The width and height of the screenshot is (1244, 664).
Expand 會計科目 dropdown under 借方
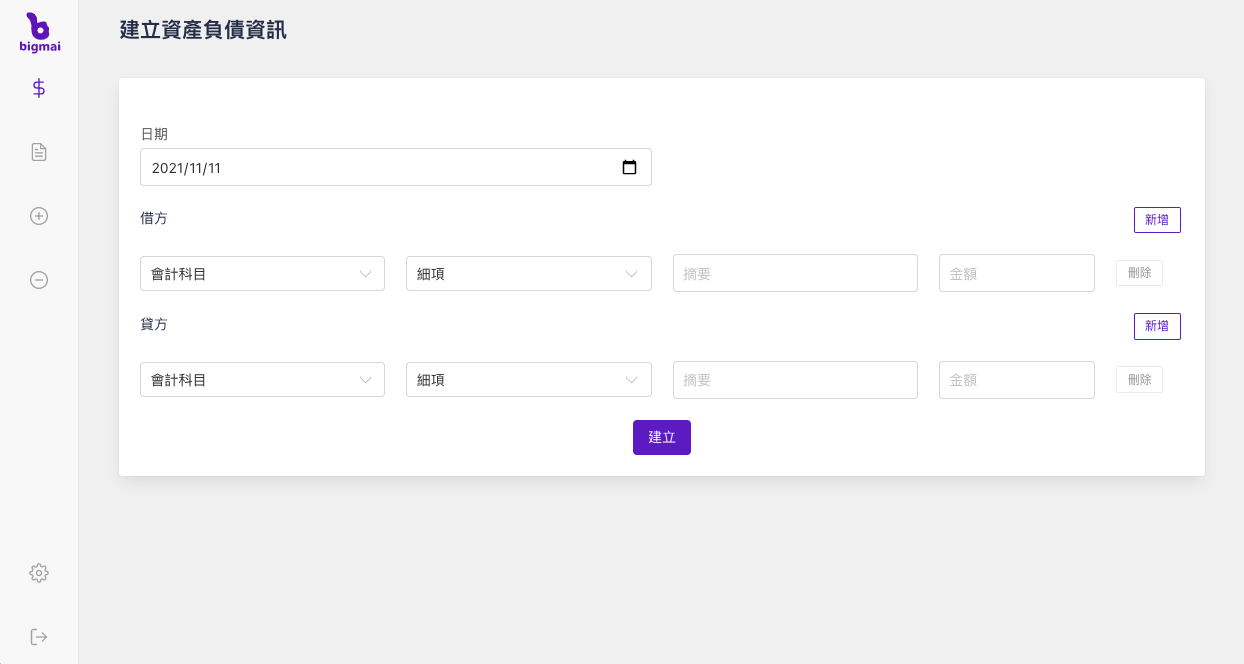[x=262, y=273]
